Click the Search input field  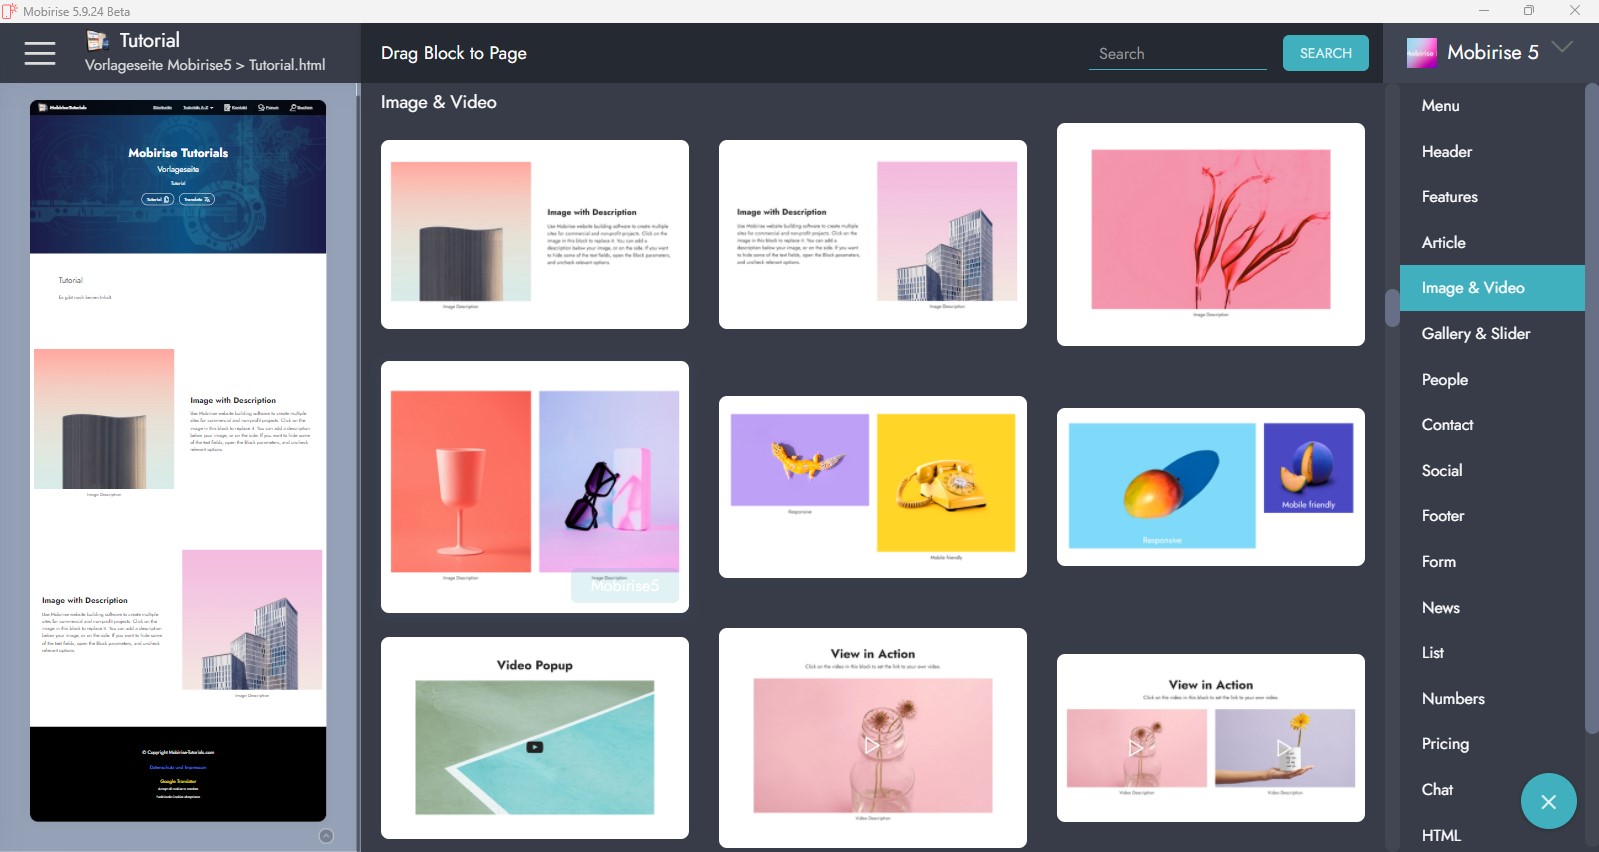click(1177, 54)
